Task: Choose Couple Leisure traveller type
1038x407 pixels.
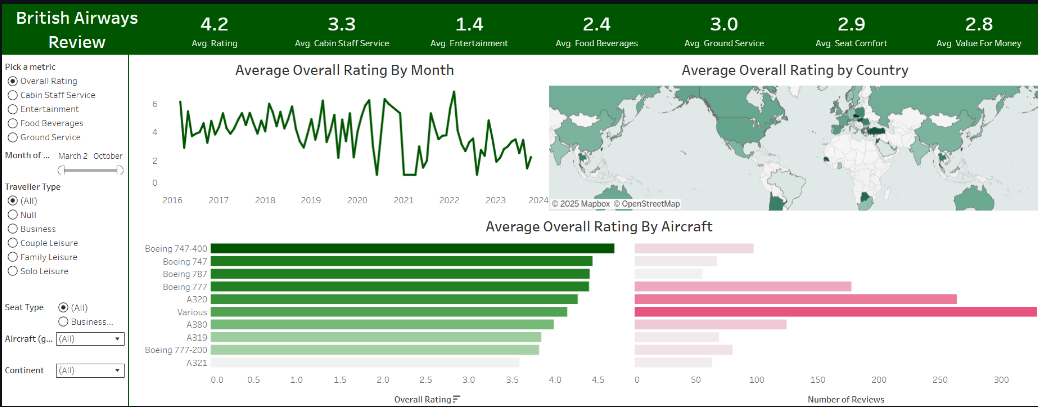Action: click(x=13, y=243)
